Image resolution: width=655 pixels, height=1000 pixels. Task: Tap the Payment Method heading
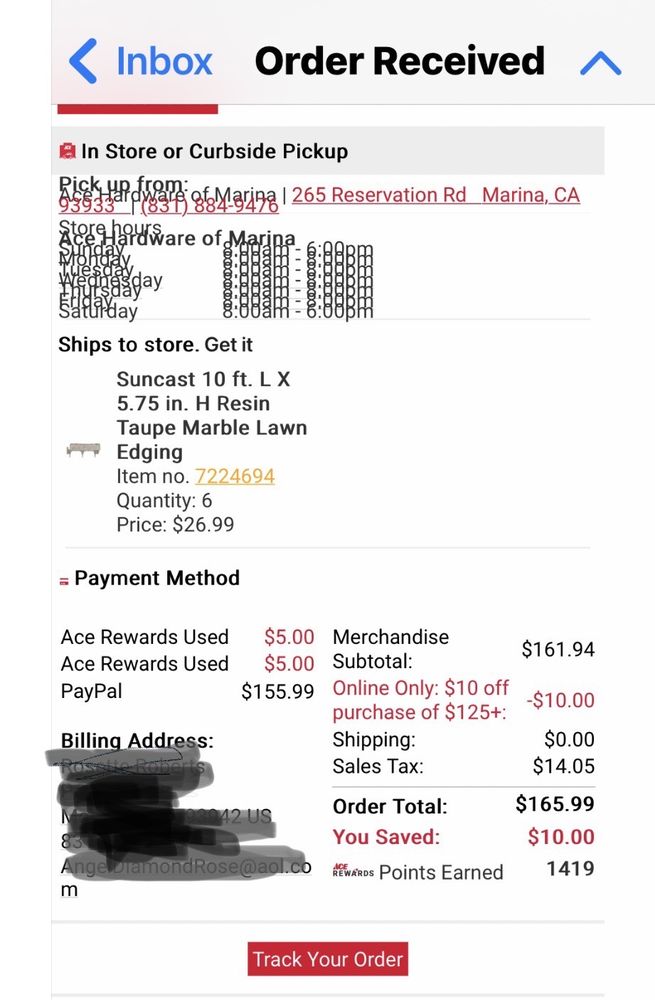(x=157, y=578)
